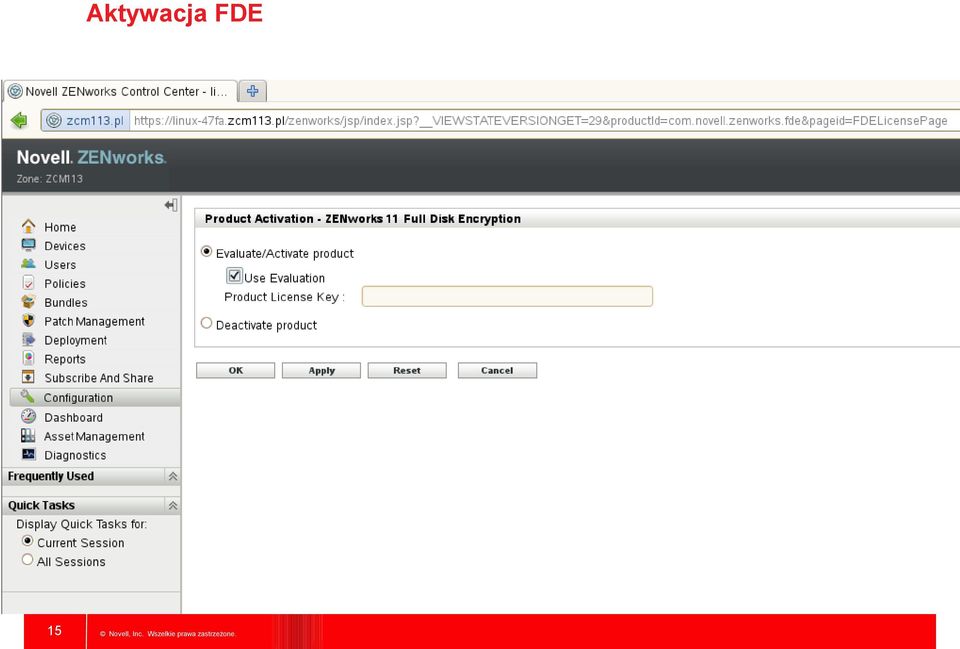960x649 pixels.
Task: Click the Product License Key field
Action: click(x=507, y=296)
